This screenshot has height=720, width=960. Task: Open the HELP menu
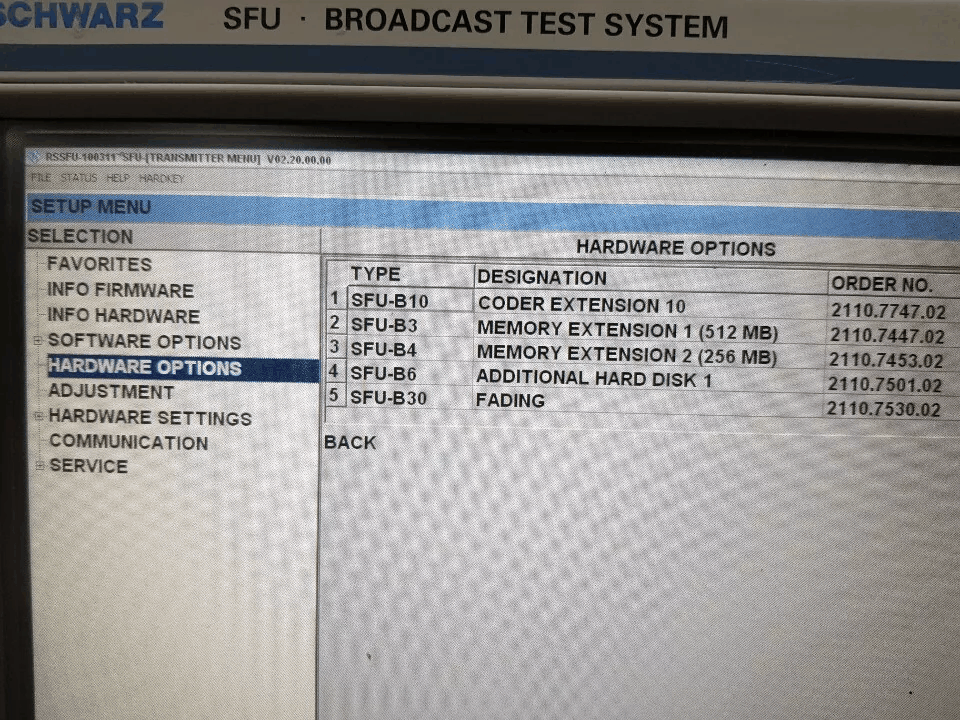click(x=118, y=178)
